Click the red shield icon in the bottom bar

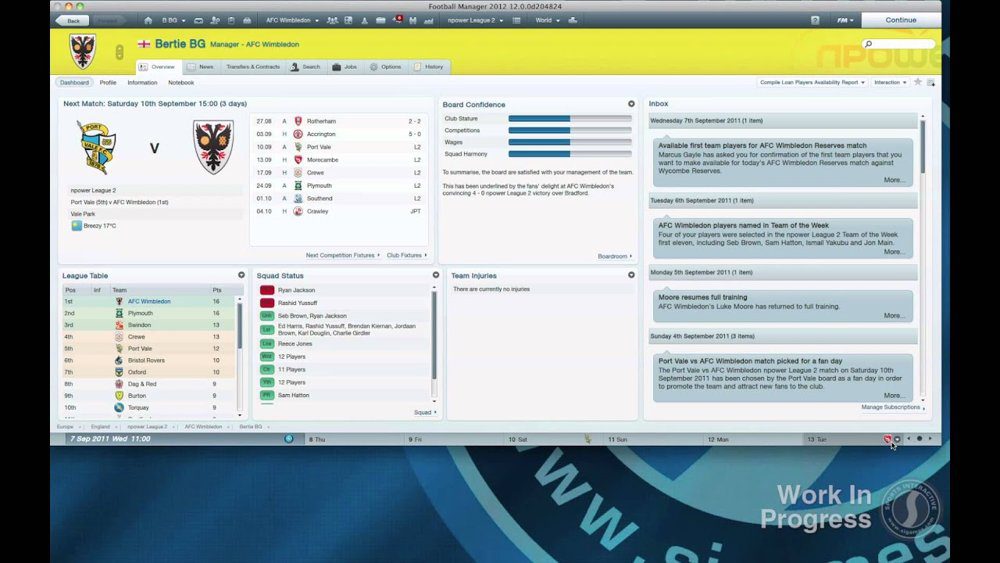[x=886, y=439]
